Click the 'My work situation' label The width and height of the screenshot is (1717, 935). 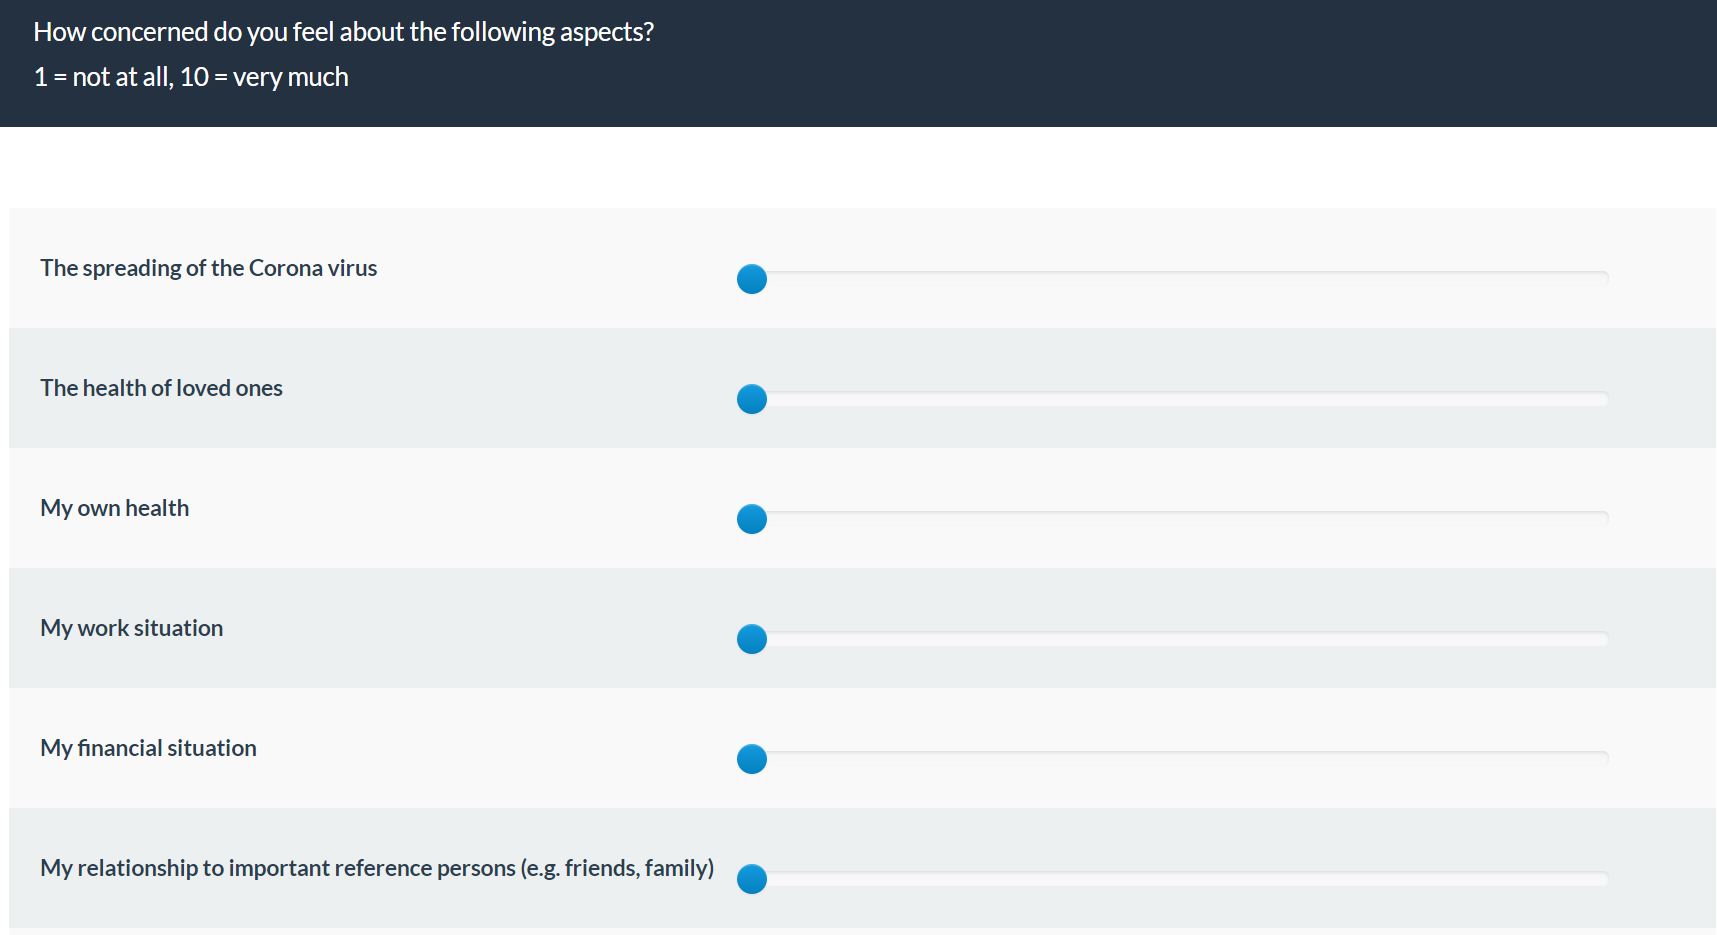(131, 628)
